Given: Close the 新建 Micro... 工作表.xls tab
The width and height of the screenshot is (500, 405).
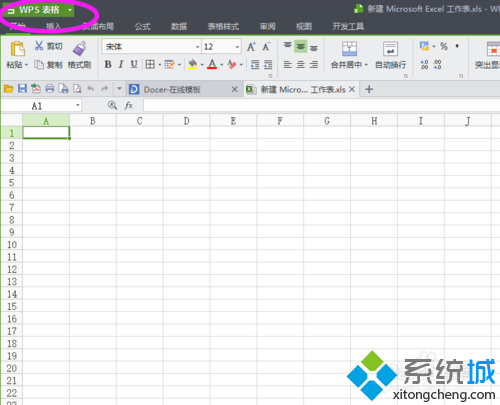Looking at the screenshot, I should (x=352, y=89).
